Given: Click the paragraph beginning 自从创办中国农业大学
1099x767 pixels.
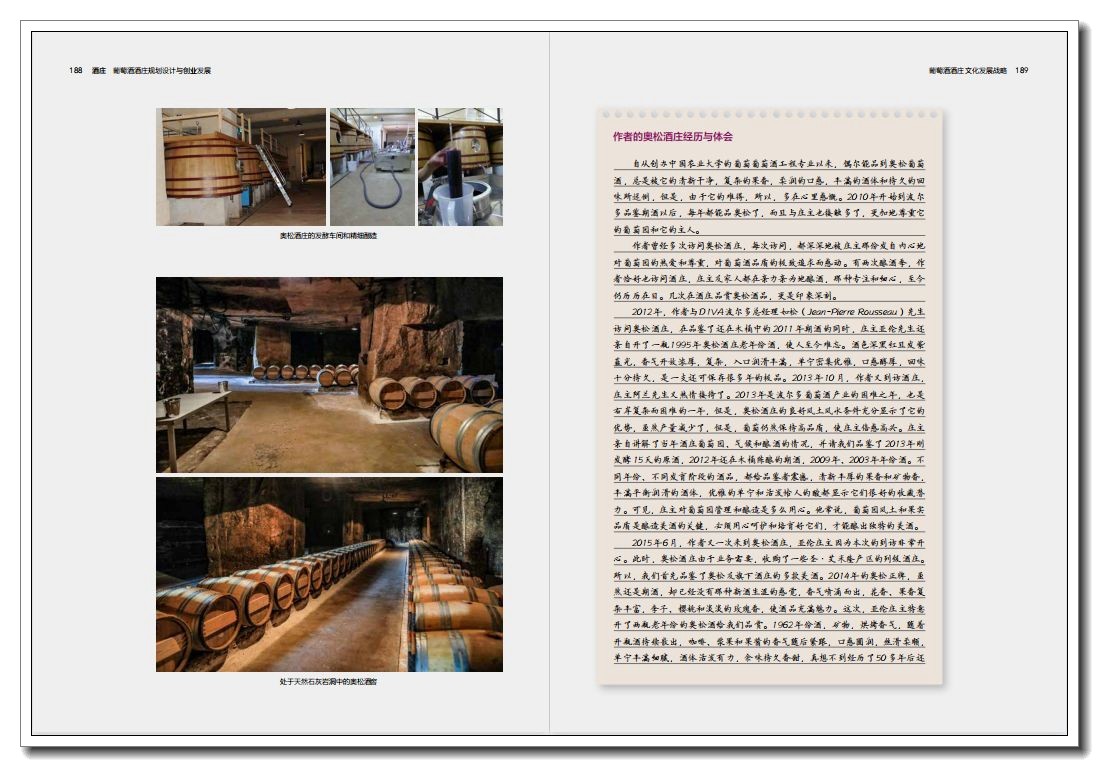Looking at the screenshot, I should coord(769,196).
